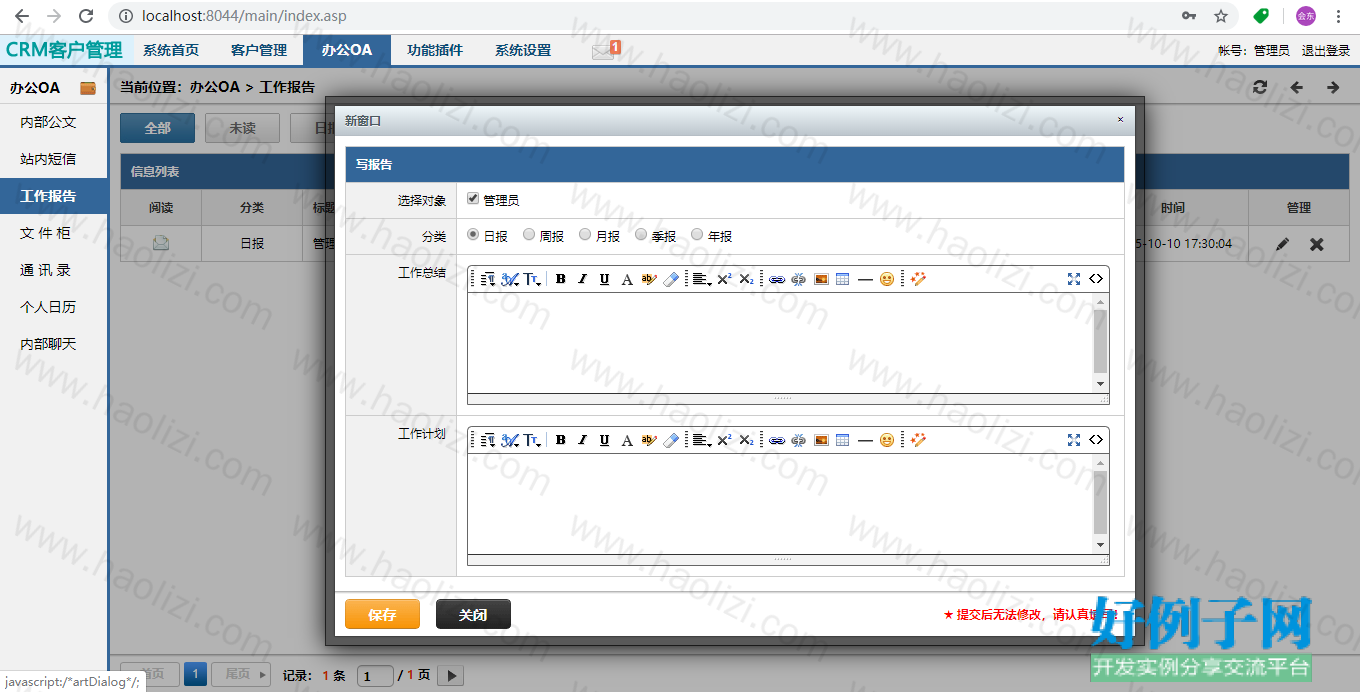Insert an image in the 工作计划 editor
The width and height of the screenshot is (1360, 692).
(x=821, y=440)
